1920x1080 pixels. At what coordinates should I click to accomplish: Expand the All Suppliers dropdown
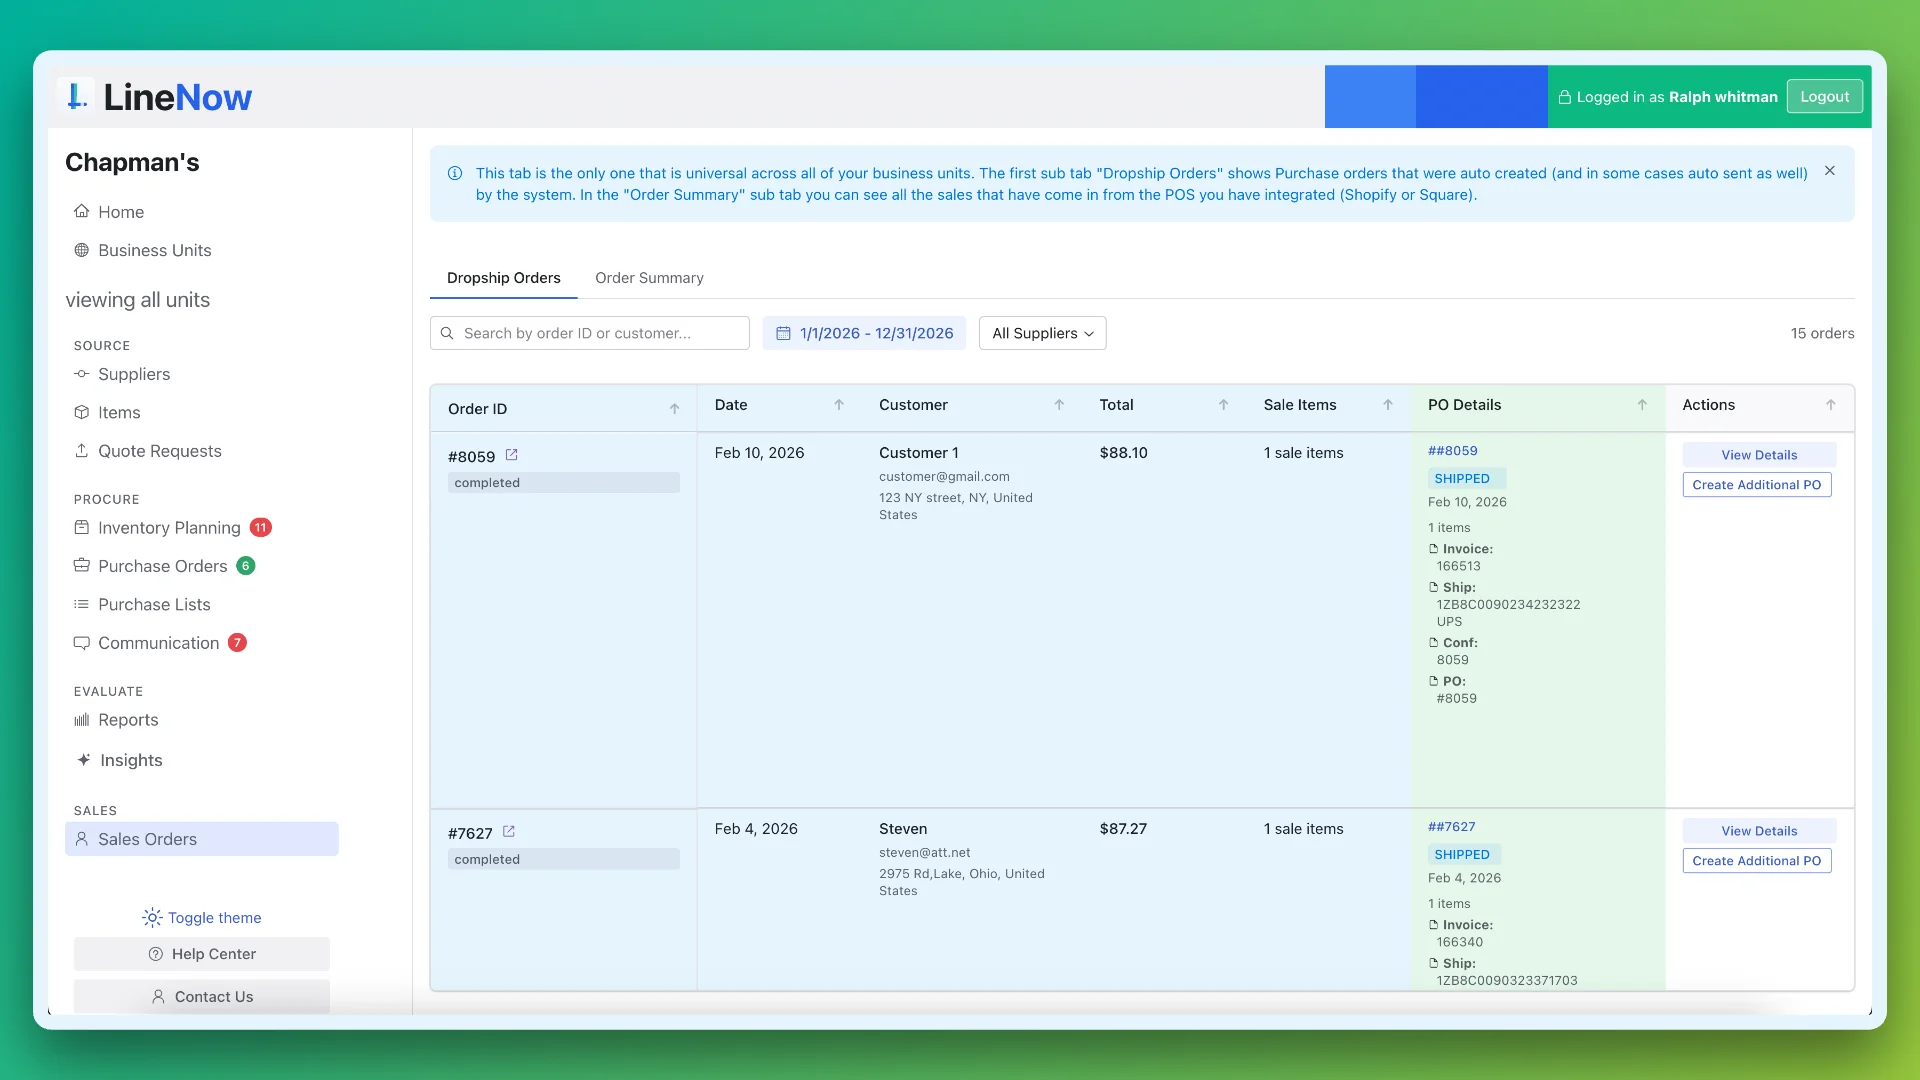[x=1042, y=333]
